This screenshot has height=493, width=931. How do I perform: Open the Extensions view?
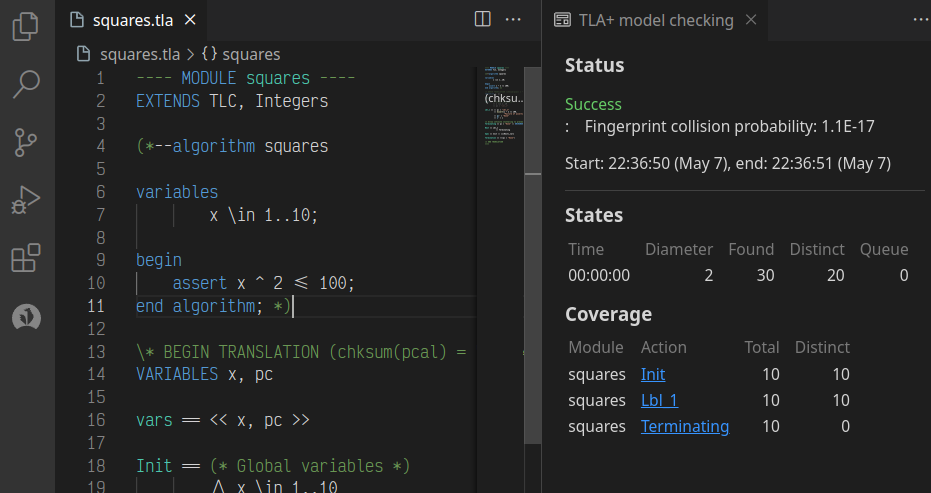tap(26, 259)
